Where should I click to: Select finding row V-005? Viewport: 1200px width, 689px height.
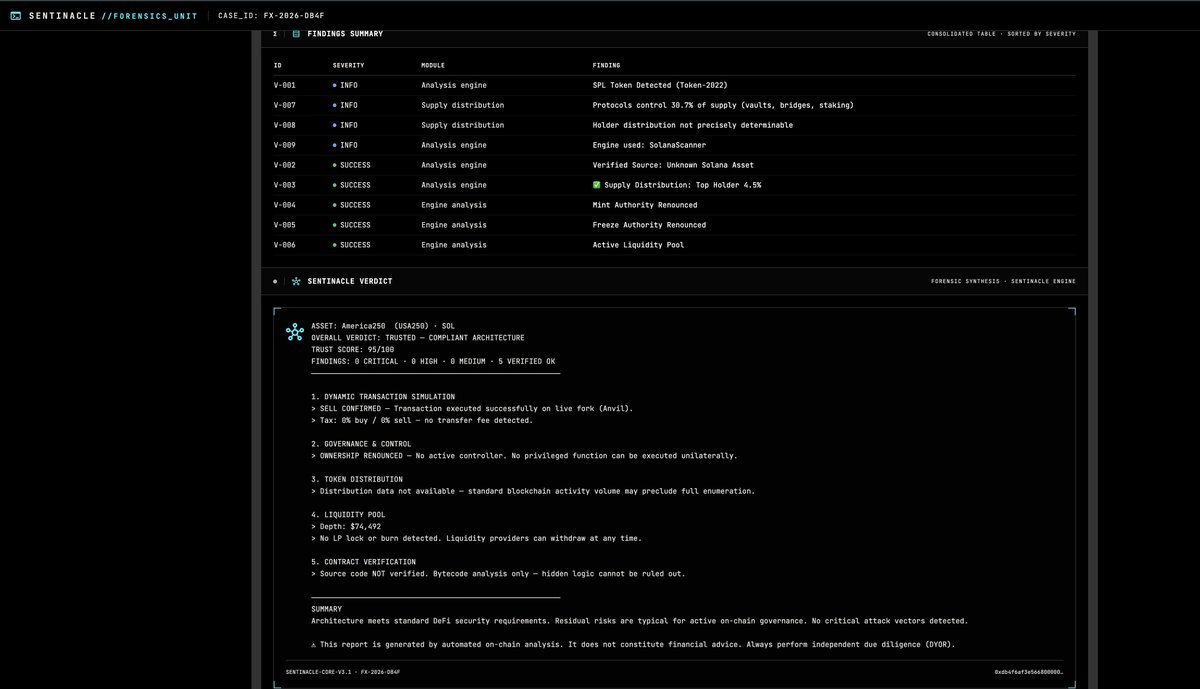click(x=675, y=225)
